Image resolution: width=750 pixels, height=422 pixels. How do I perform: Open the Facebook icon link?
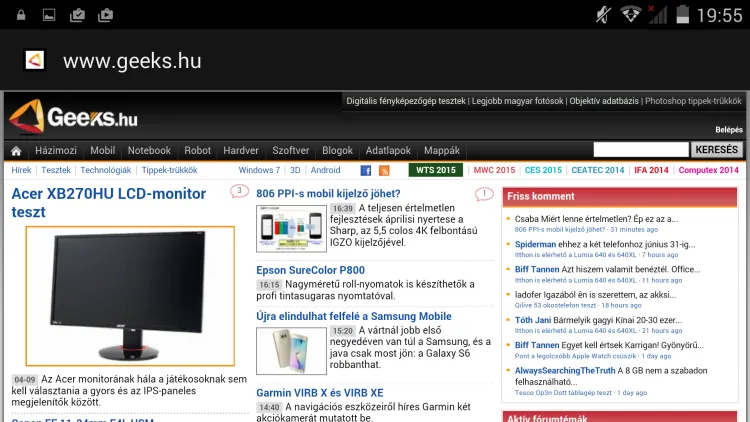point(365,170)
